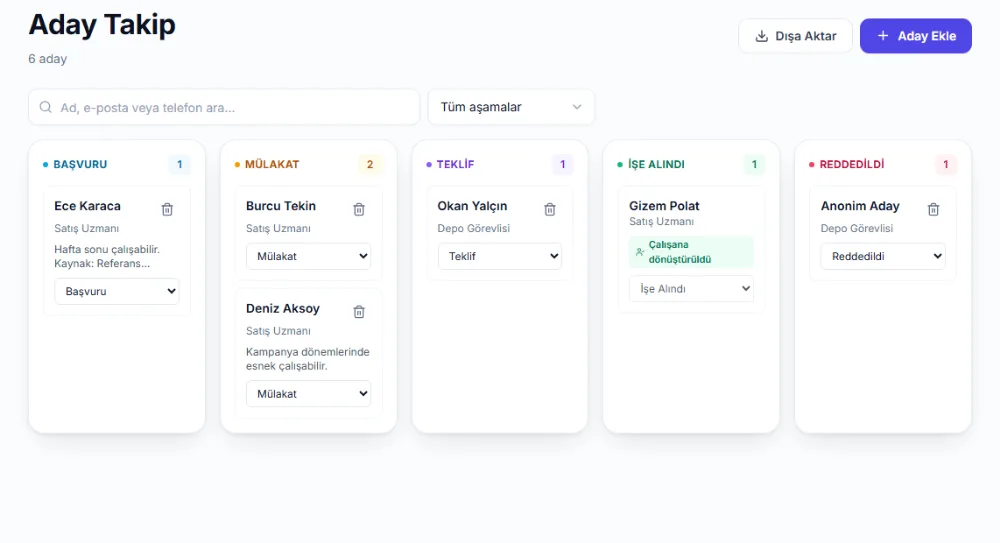The height and width of the screenshot is (543, 1000).
Task: Click Çalışana dönüştürüldü badge
Action: 691,252
